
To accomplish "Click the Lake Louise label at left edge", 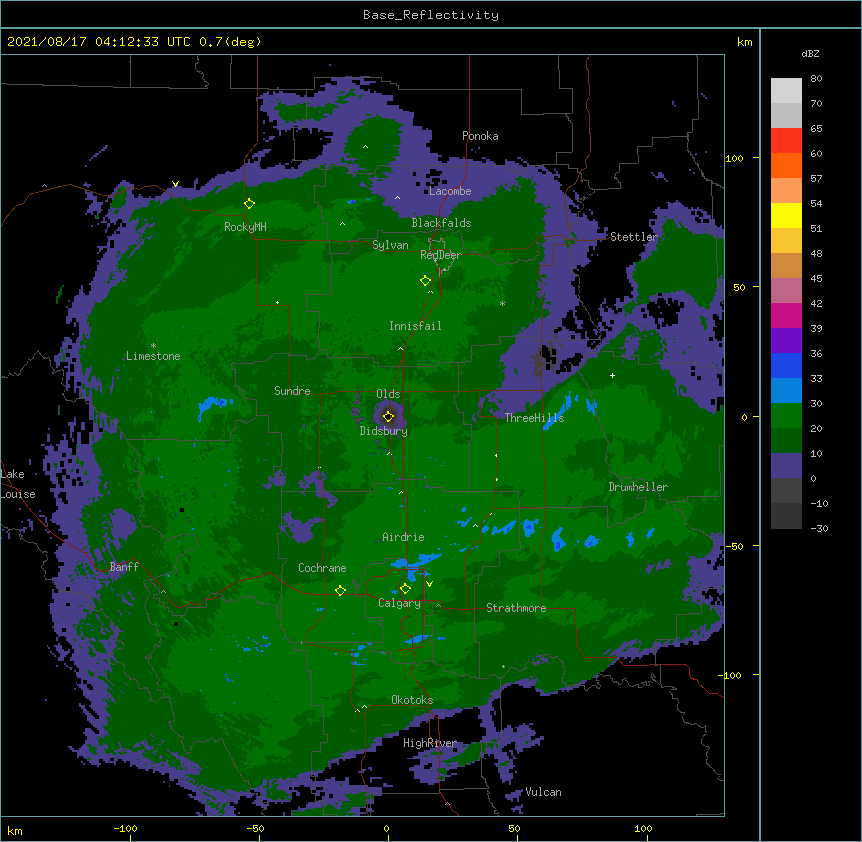I will (x=18, y=484).
